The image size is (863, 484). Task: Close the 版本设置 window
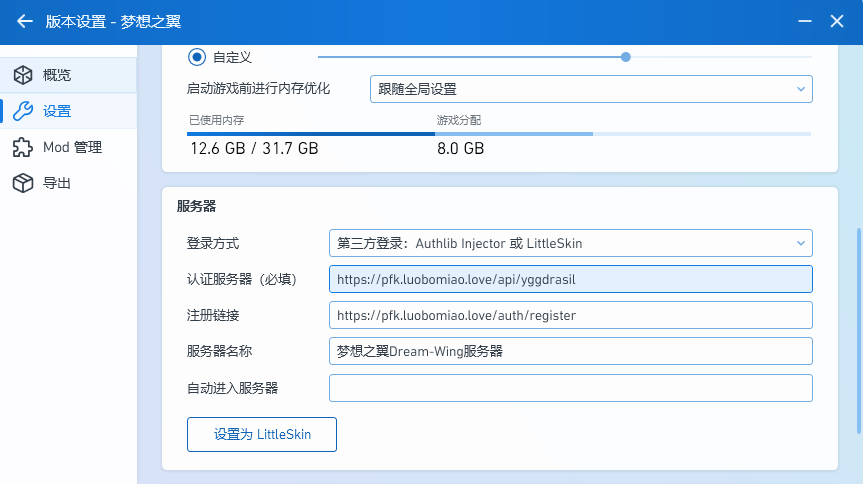coord(838,21)
